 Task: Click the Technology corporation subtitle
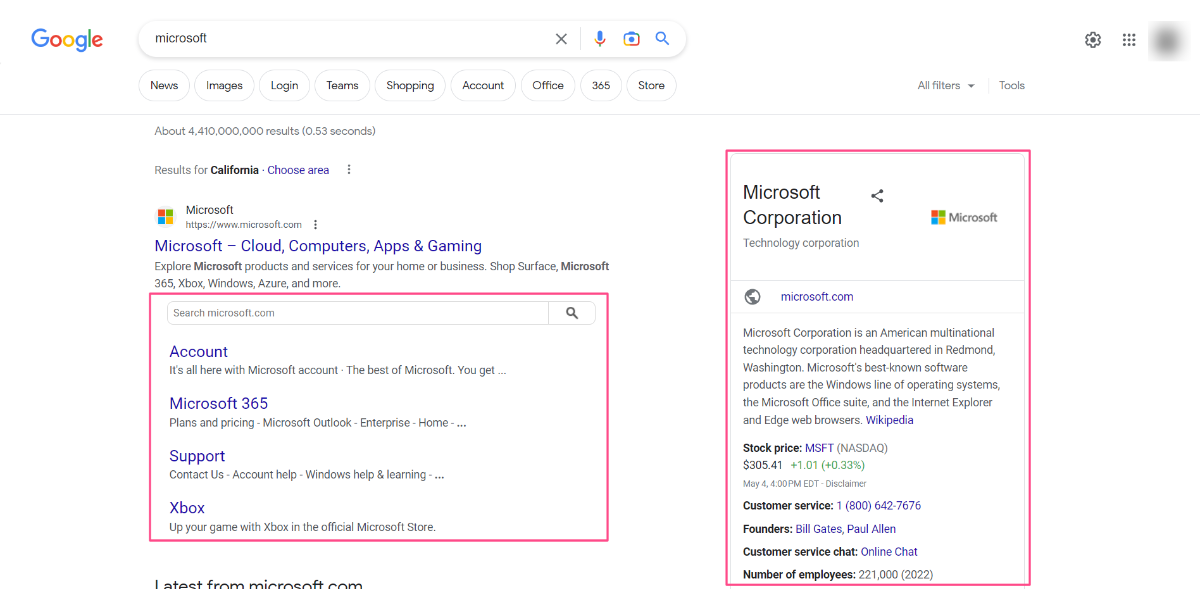point(801,243)
